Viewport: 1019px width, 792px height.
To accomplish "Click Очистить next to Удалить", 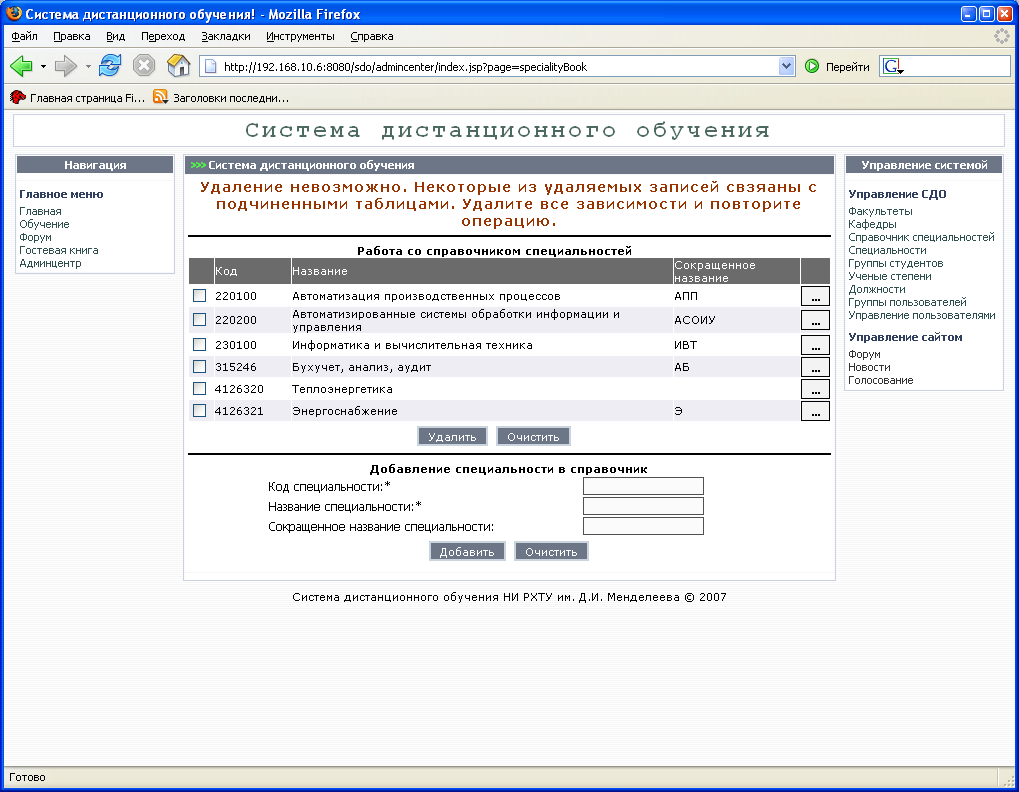I will [533, 437].
